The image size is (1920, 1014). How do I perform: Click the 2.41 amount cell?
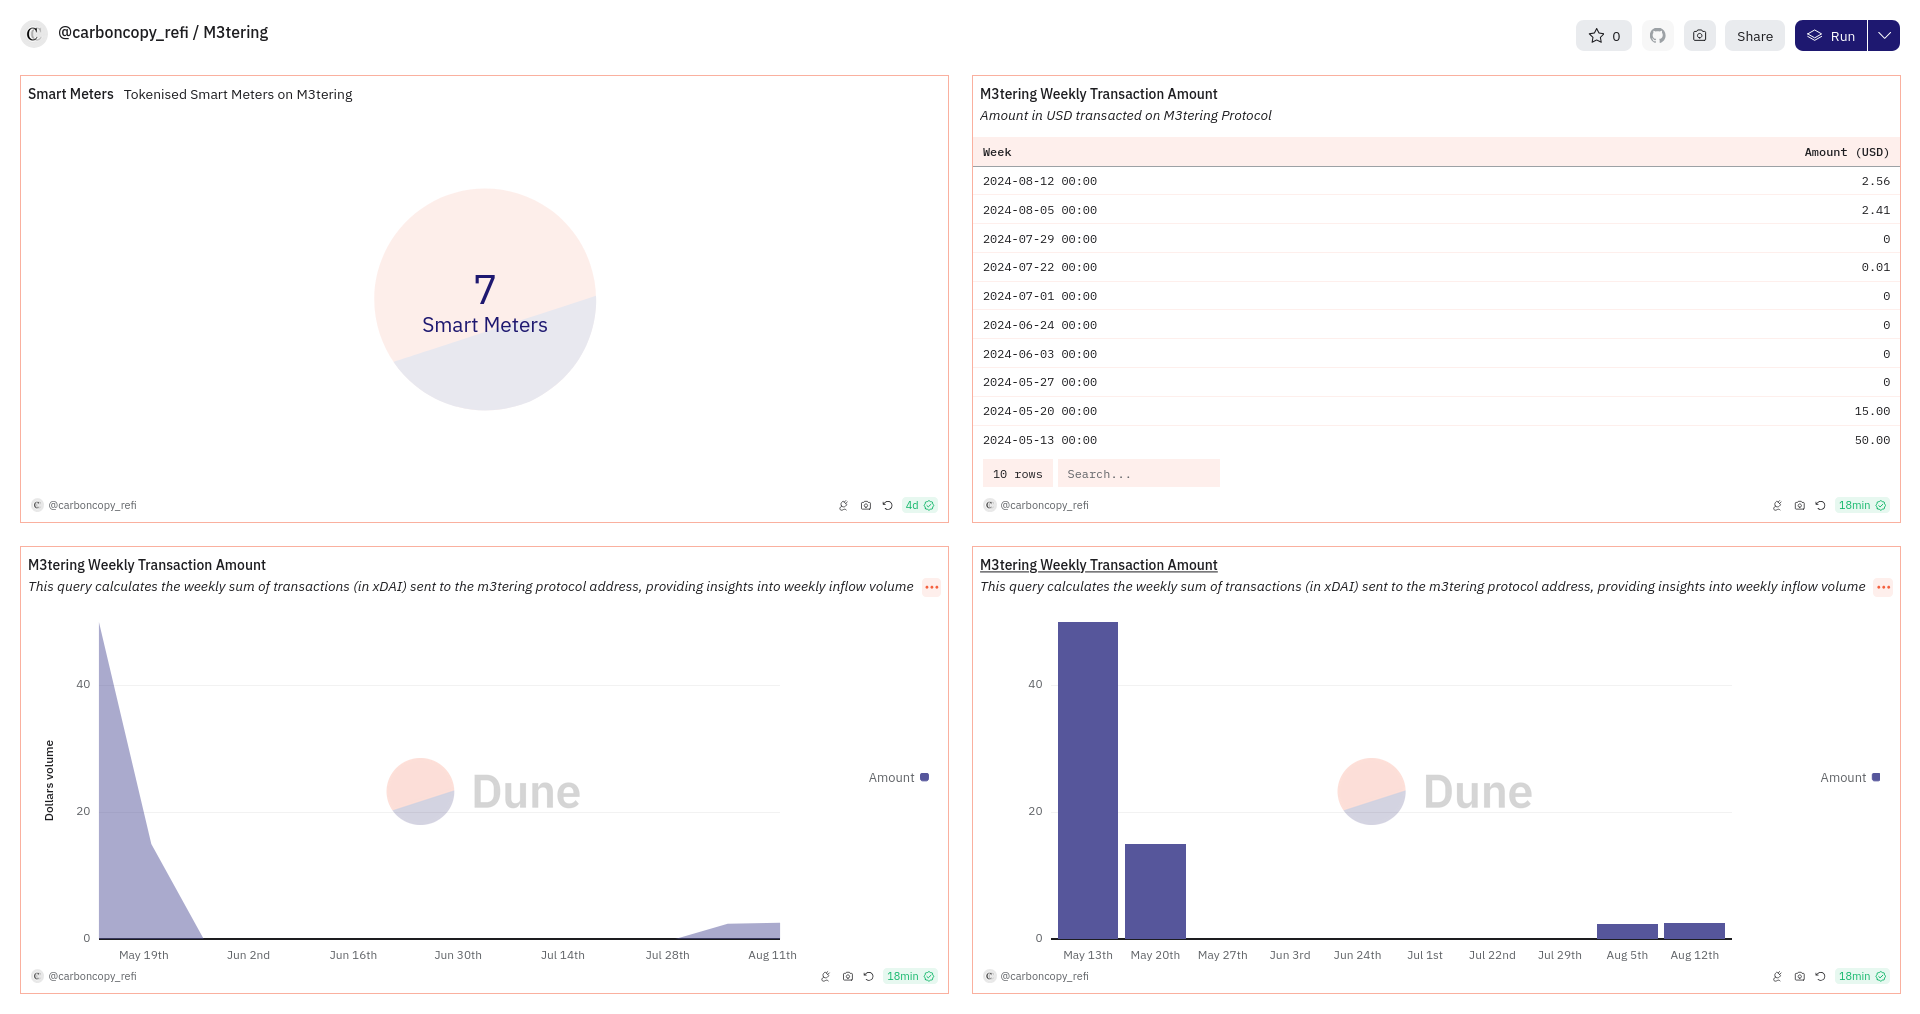point(1876,211)
